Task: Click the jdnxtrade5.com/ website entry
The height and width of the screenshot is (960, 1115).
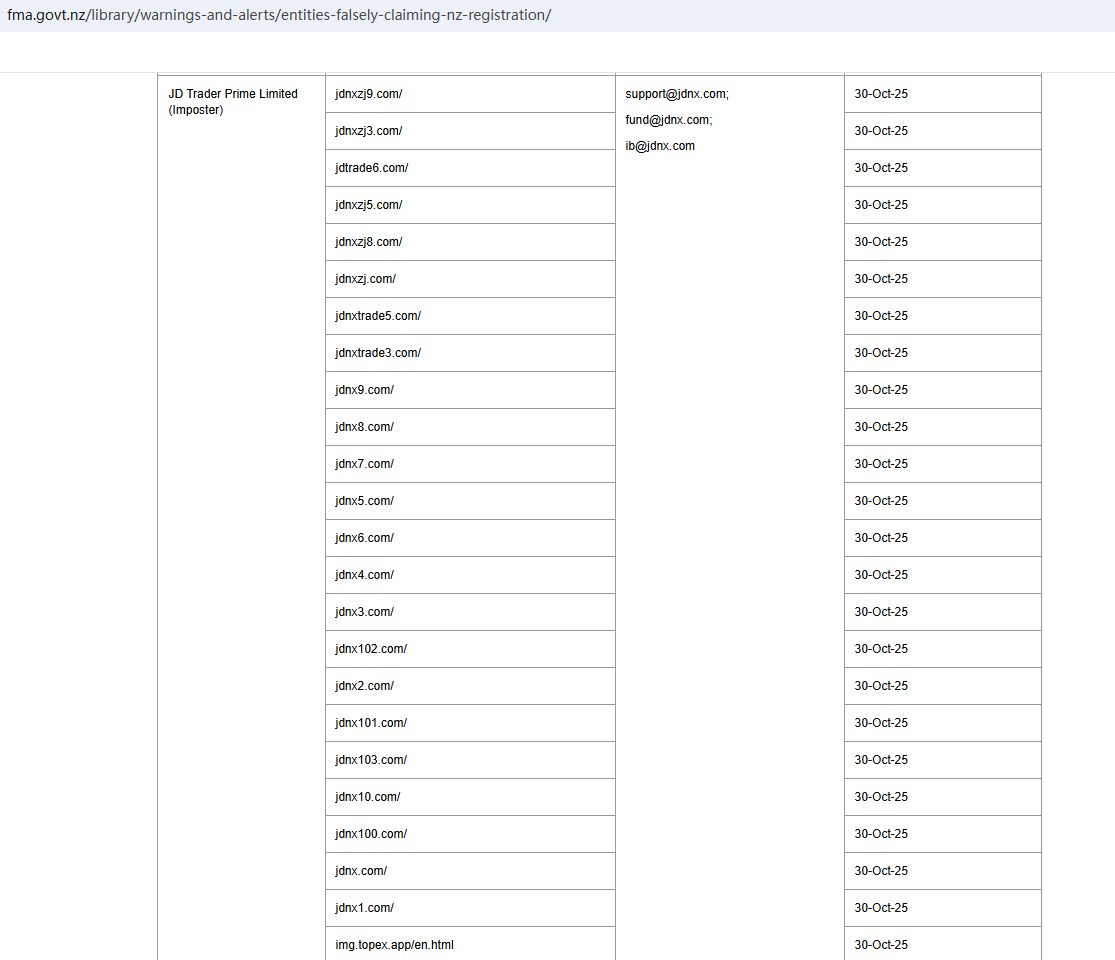Action: (x=378, y=316)
